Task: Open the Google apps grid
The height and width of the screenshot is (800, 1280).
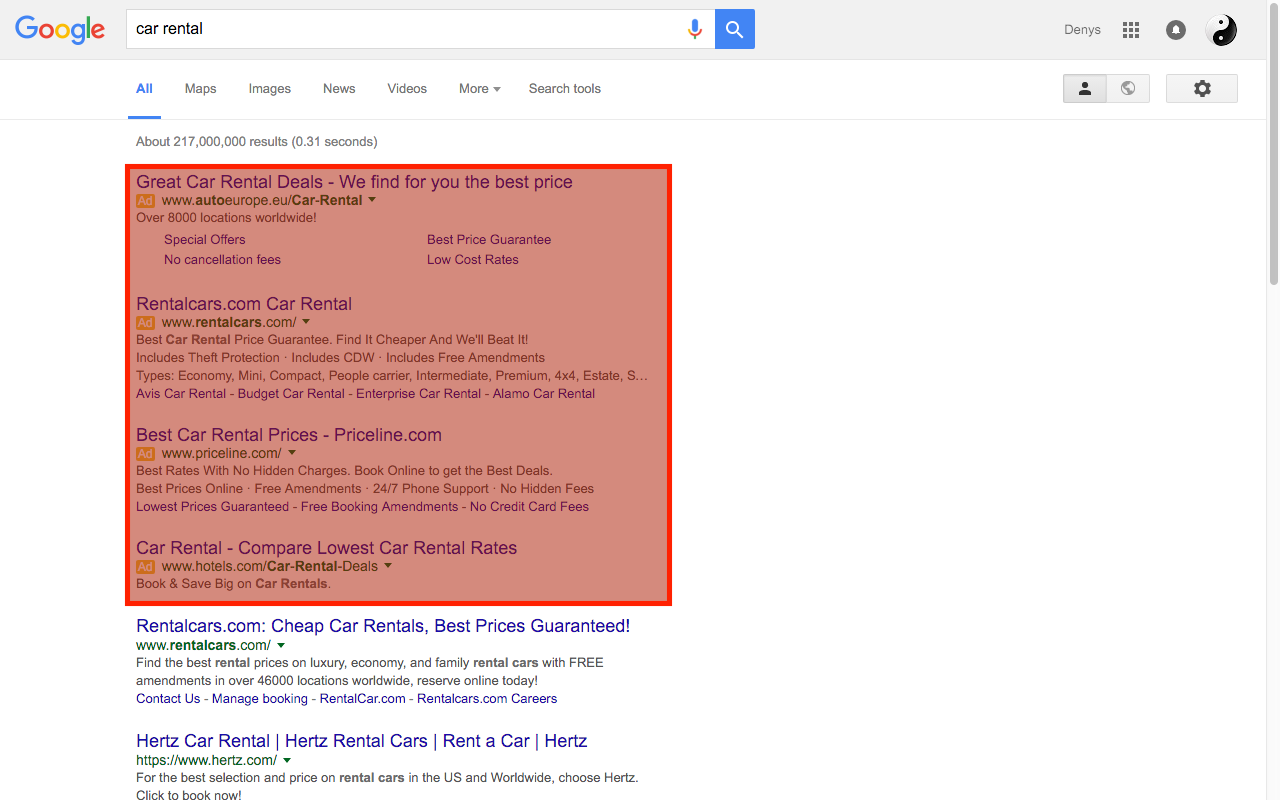Action: coord(1131,30)
